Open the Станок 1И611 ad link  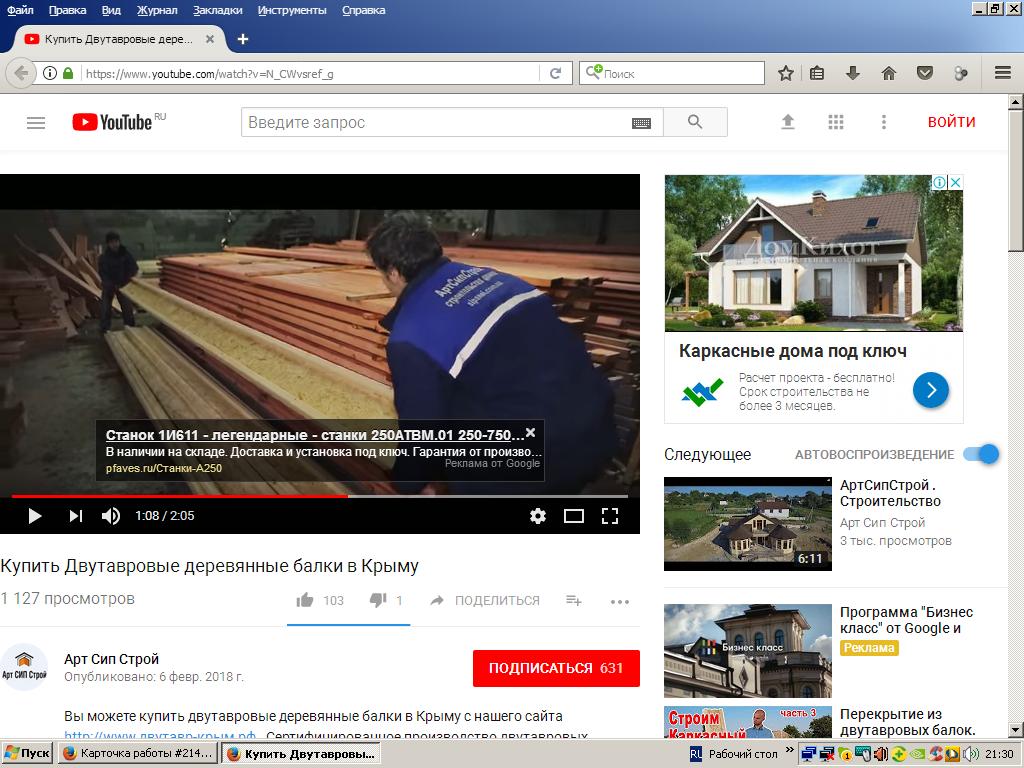coord(315,435)
